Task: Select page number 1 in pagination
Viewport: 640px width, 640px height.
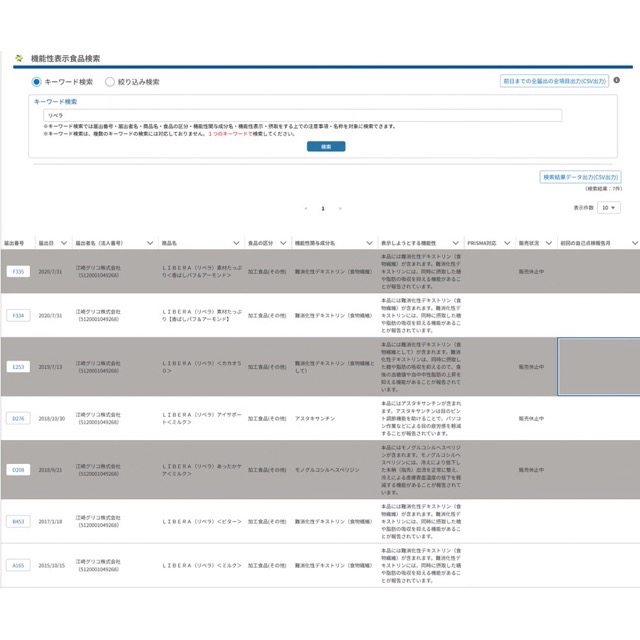Action: pos(323,208)
